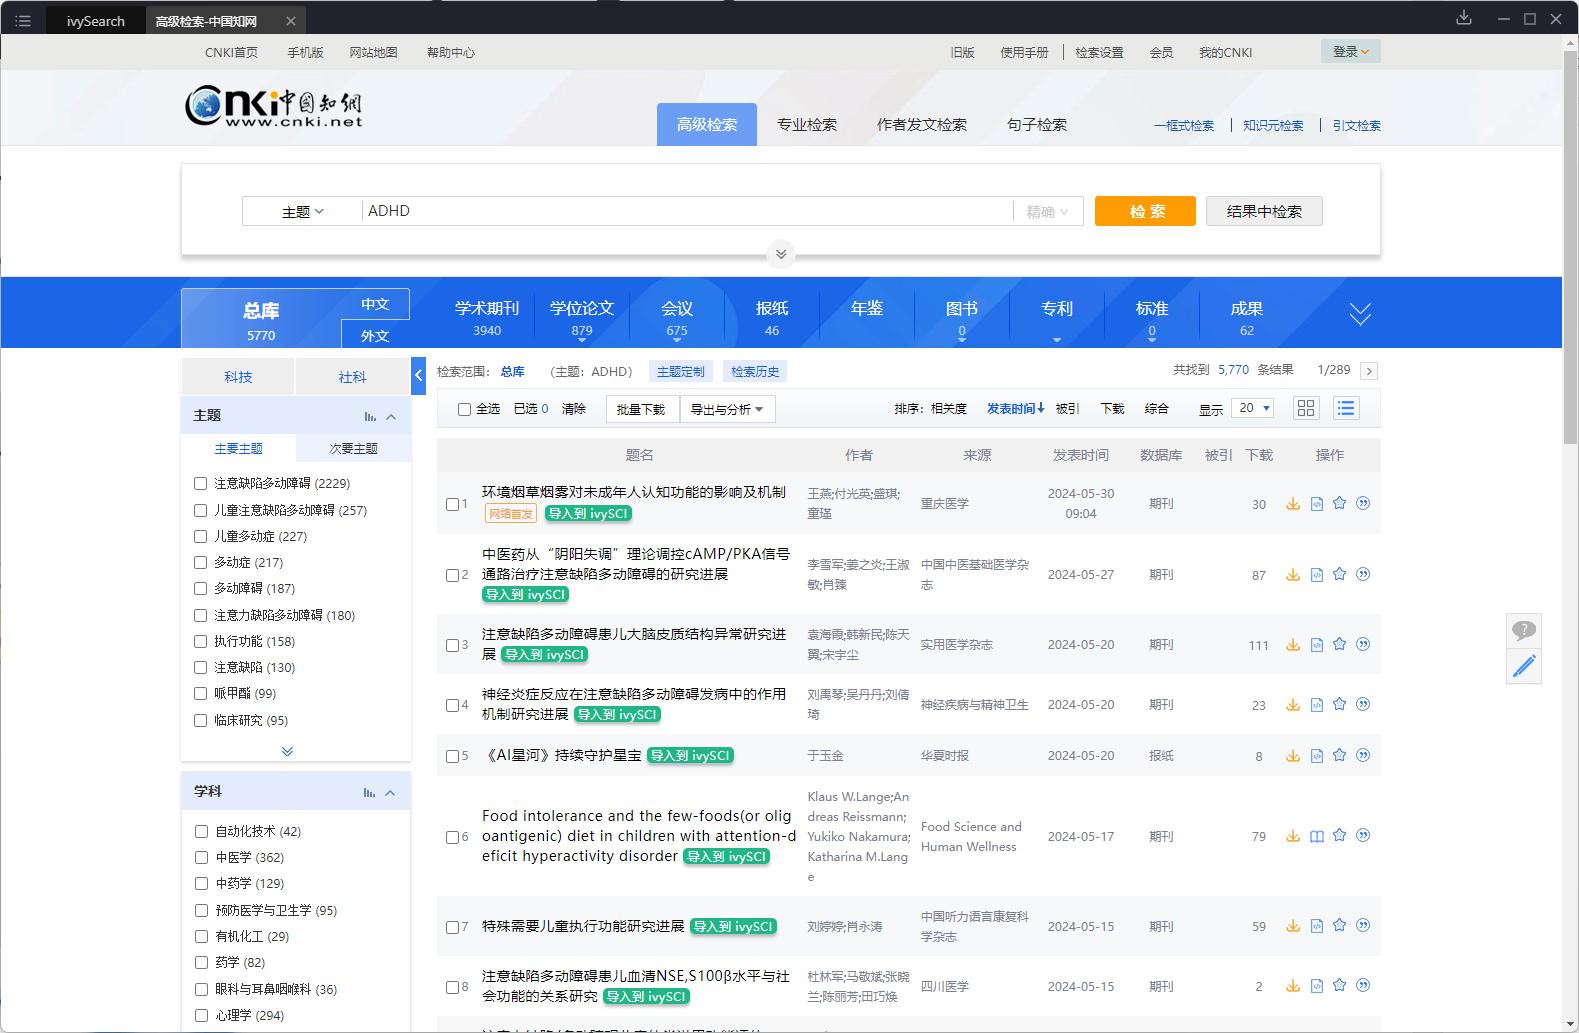Click the CNKI logo
This screenshot has width=1579, height=1033.
pos(274,107)
